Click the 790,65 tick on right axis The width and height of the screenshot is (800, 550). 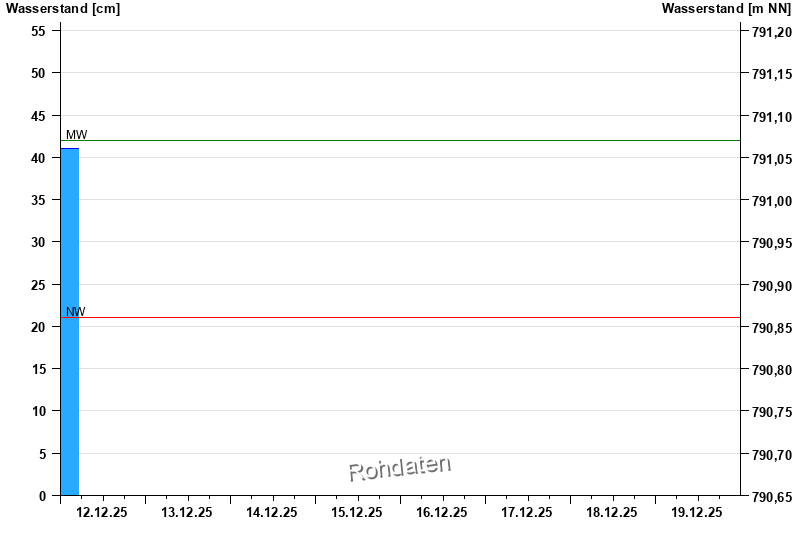point(772,497)
